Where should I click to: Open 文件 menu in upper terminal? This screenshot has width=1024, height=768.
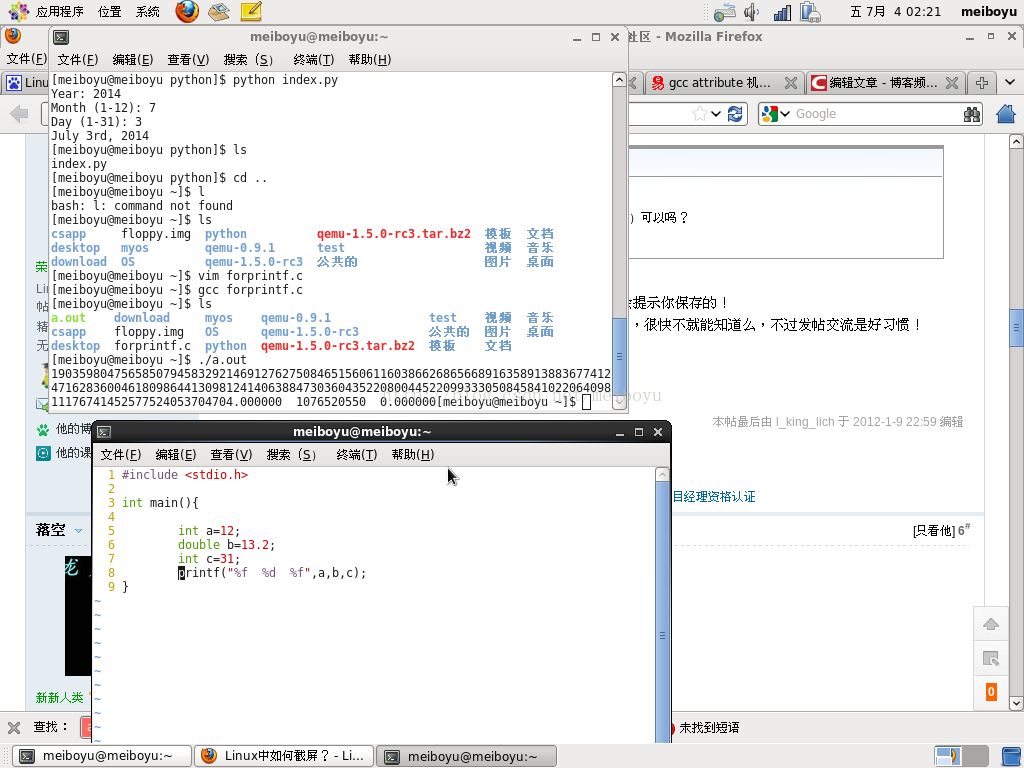[78, 59]
